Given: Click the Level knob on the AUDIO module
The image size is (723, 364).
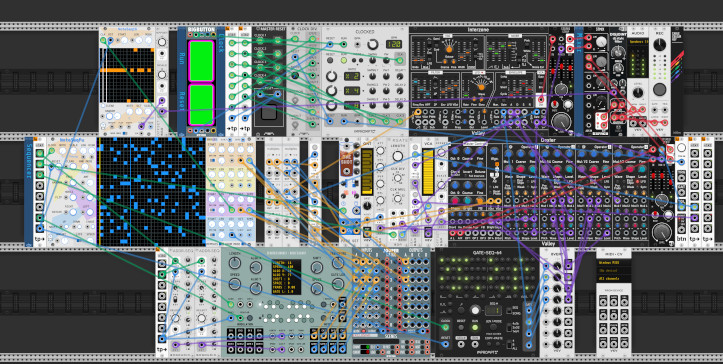Looking at the screenshot, I should (x=638, y=93).
